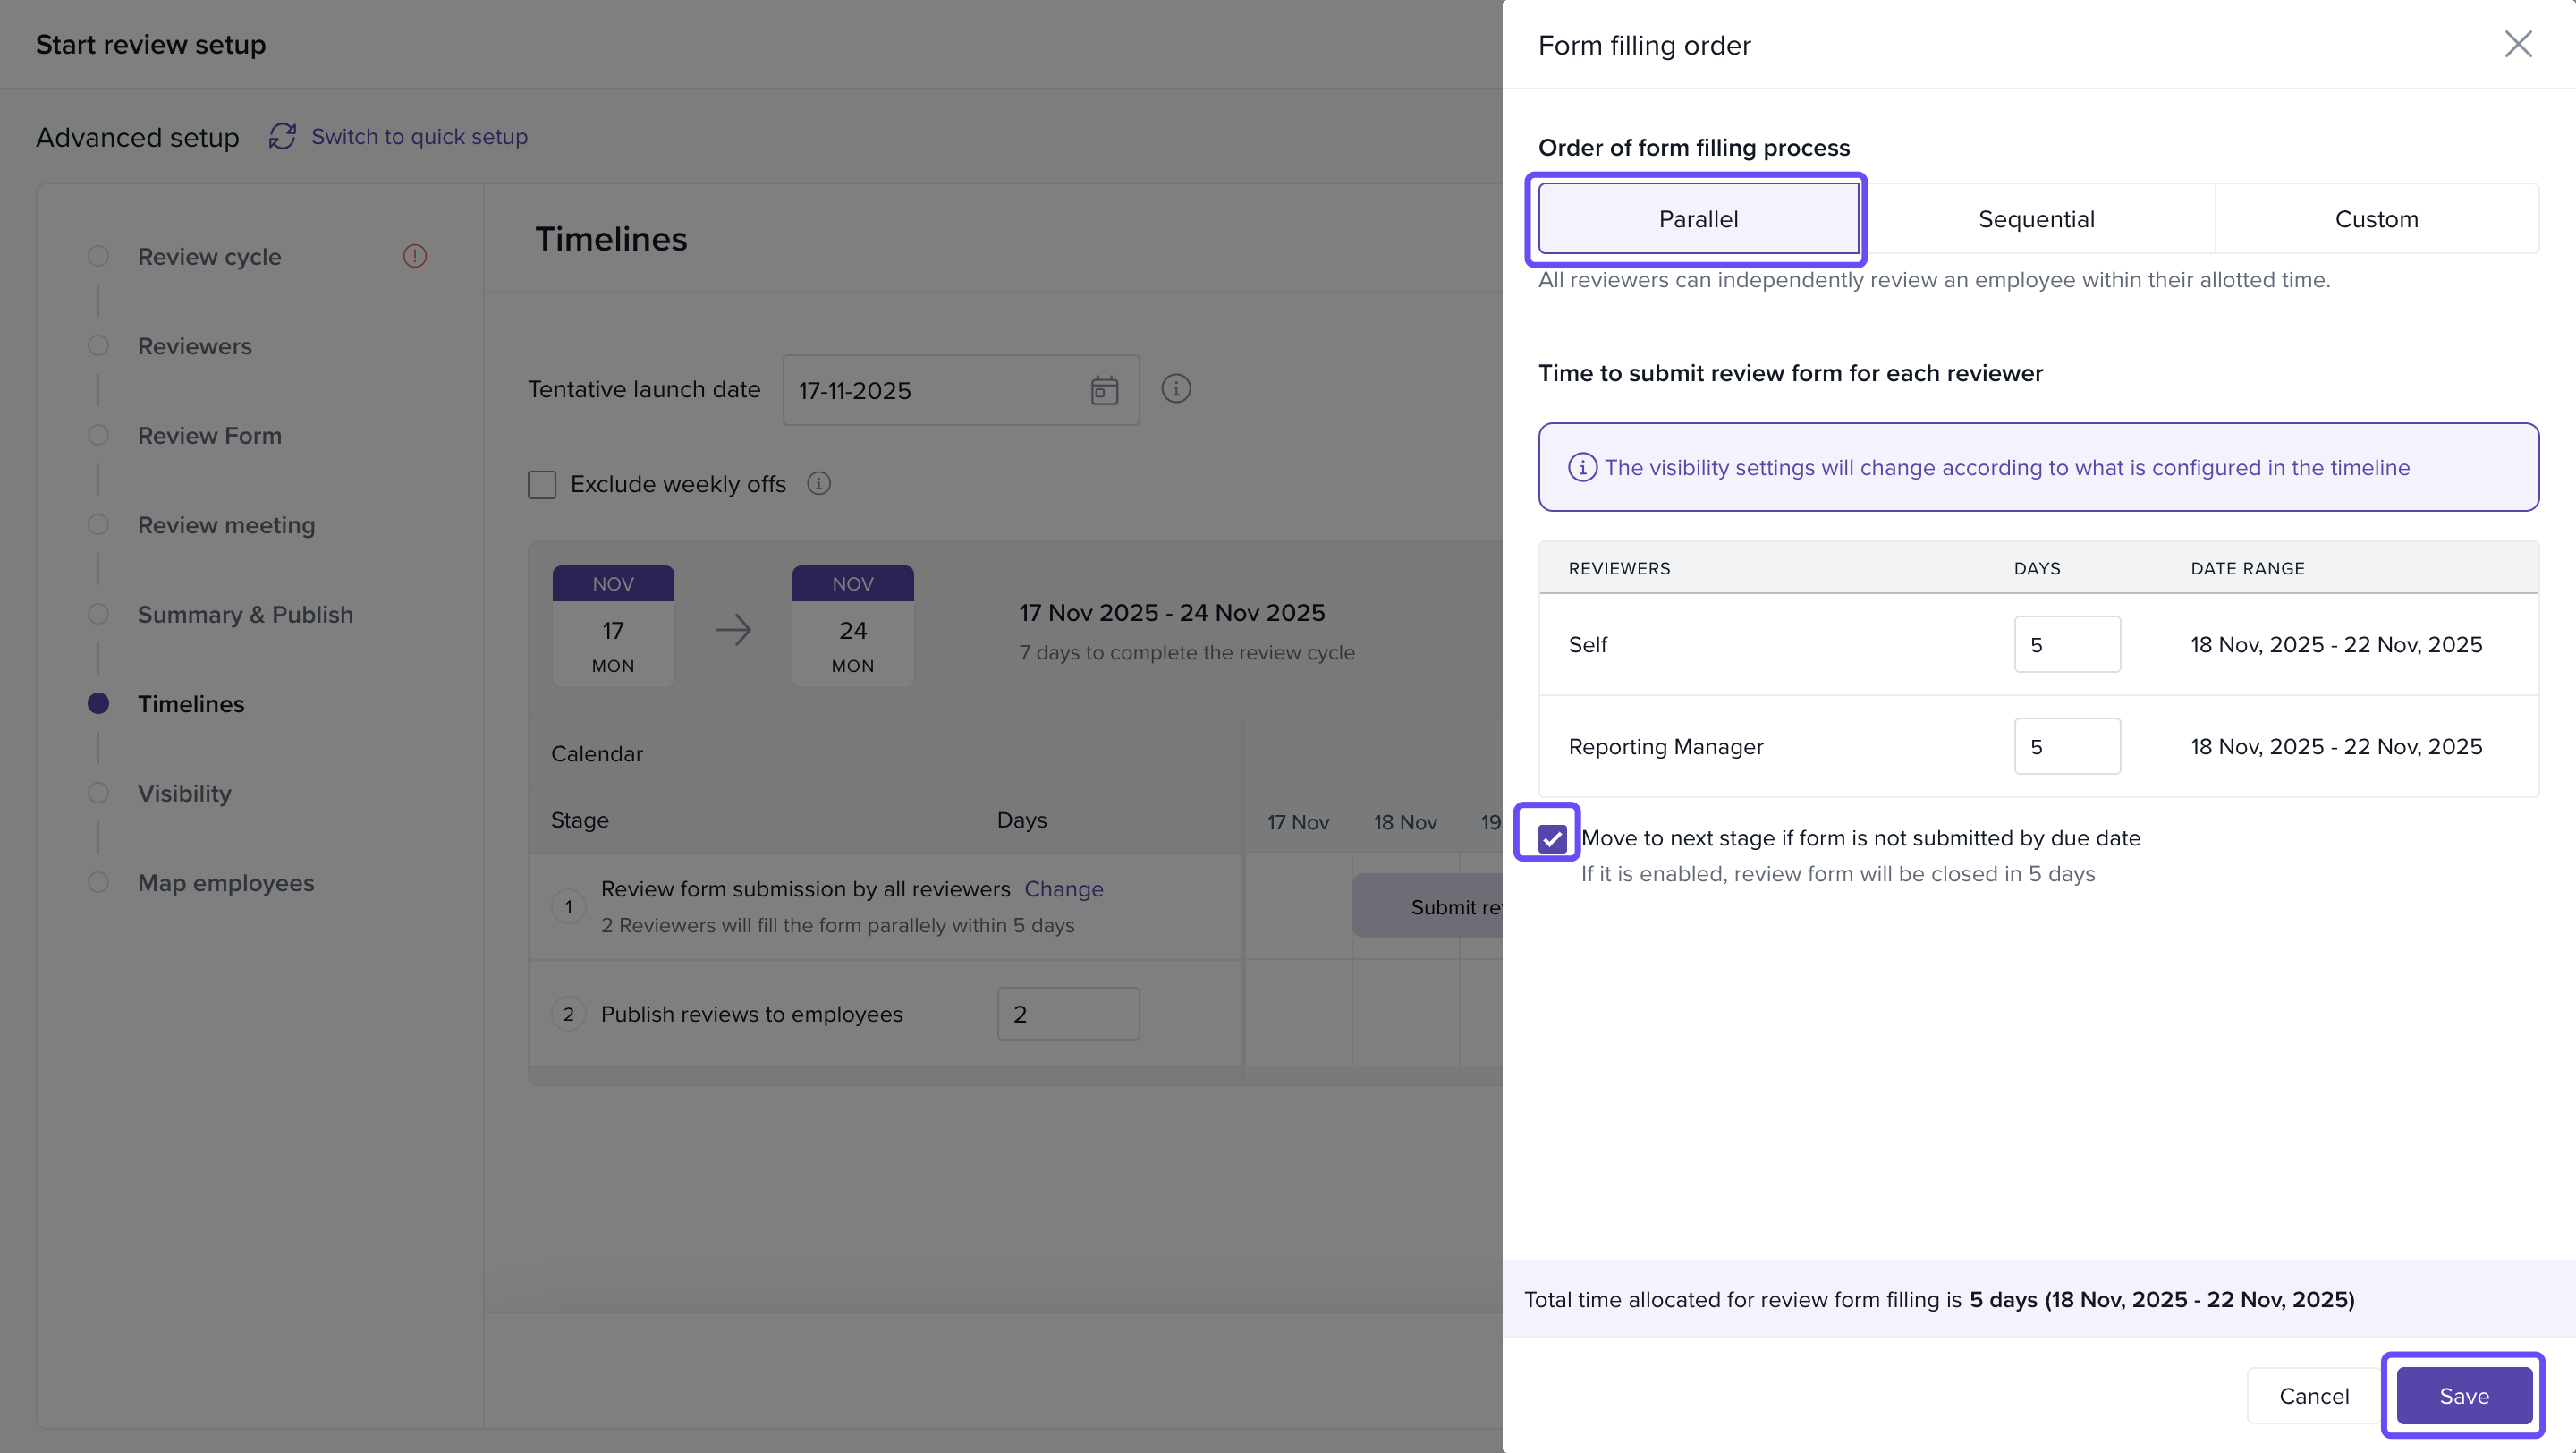2576x1453 pixels.
Task: Select the Timelines step radio indicator
Action: tap(98, 703)
